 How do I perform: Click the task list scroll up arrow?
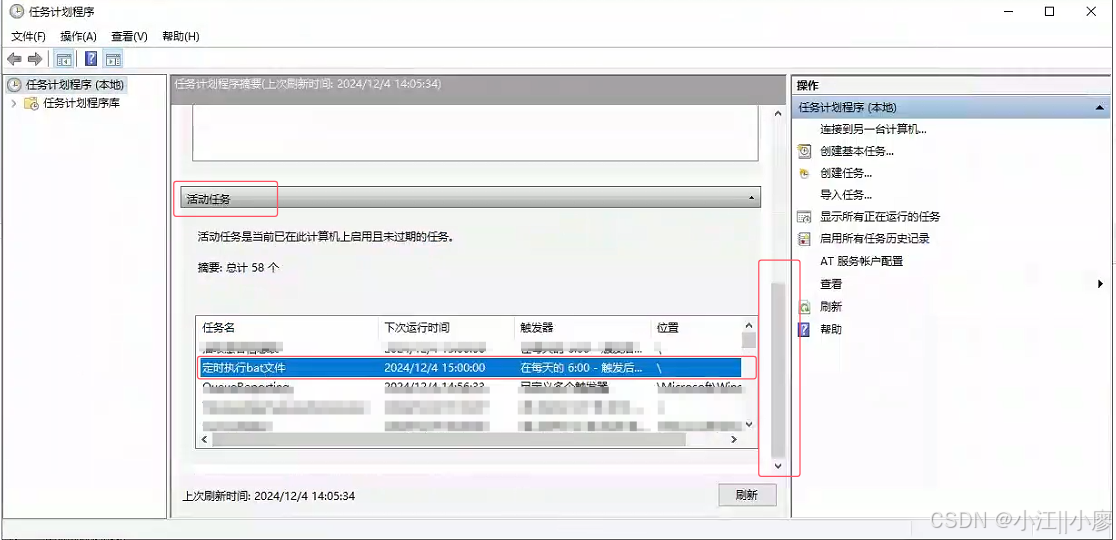pyautogui.click(x=748, y=325)
